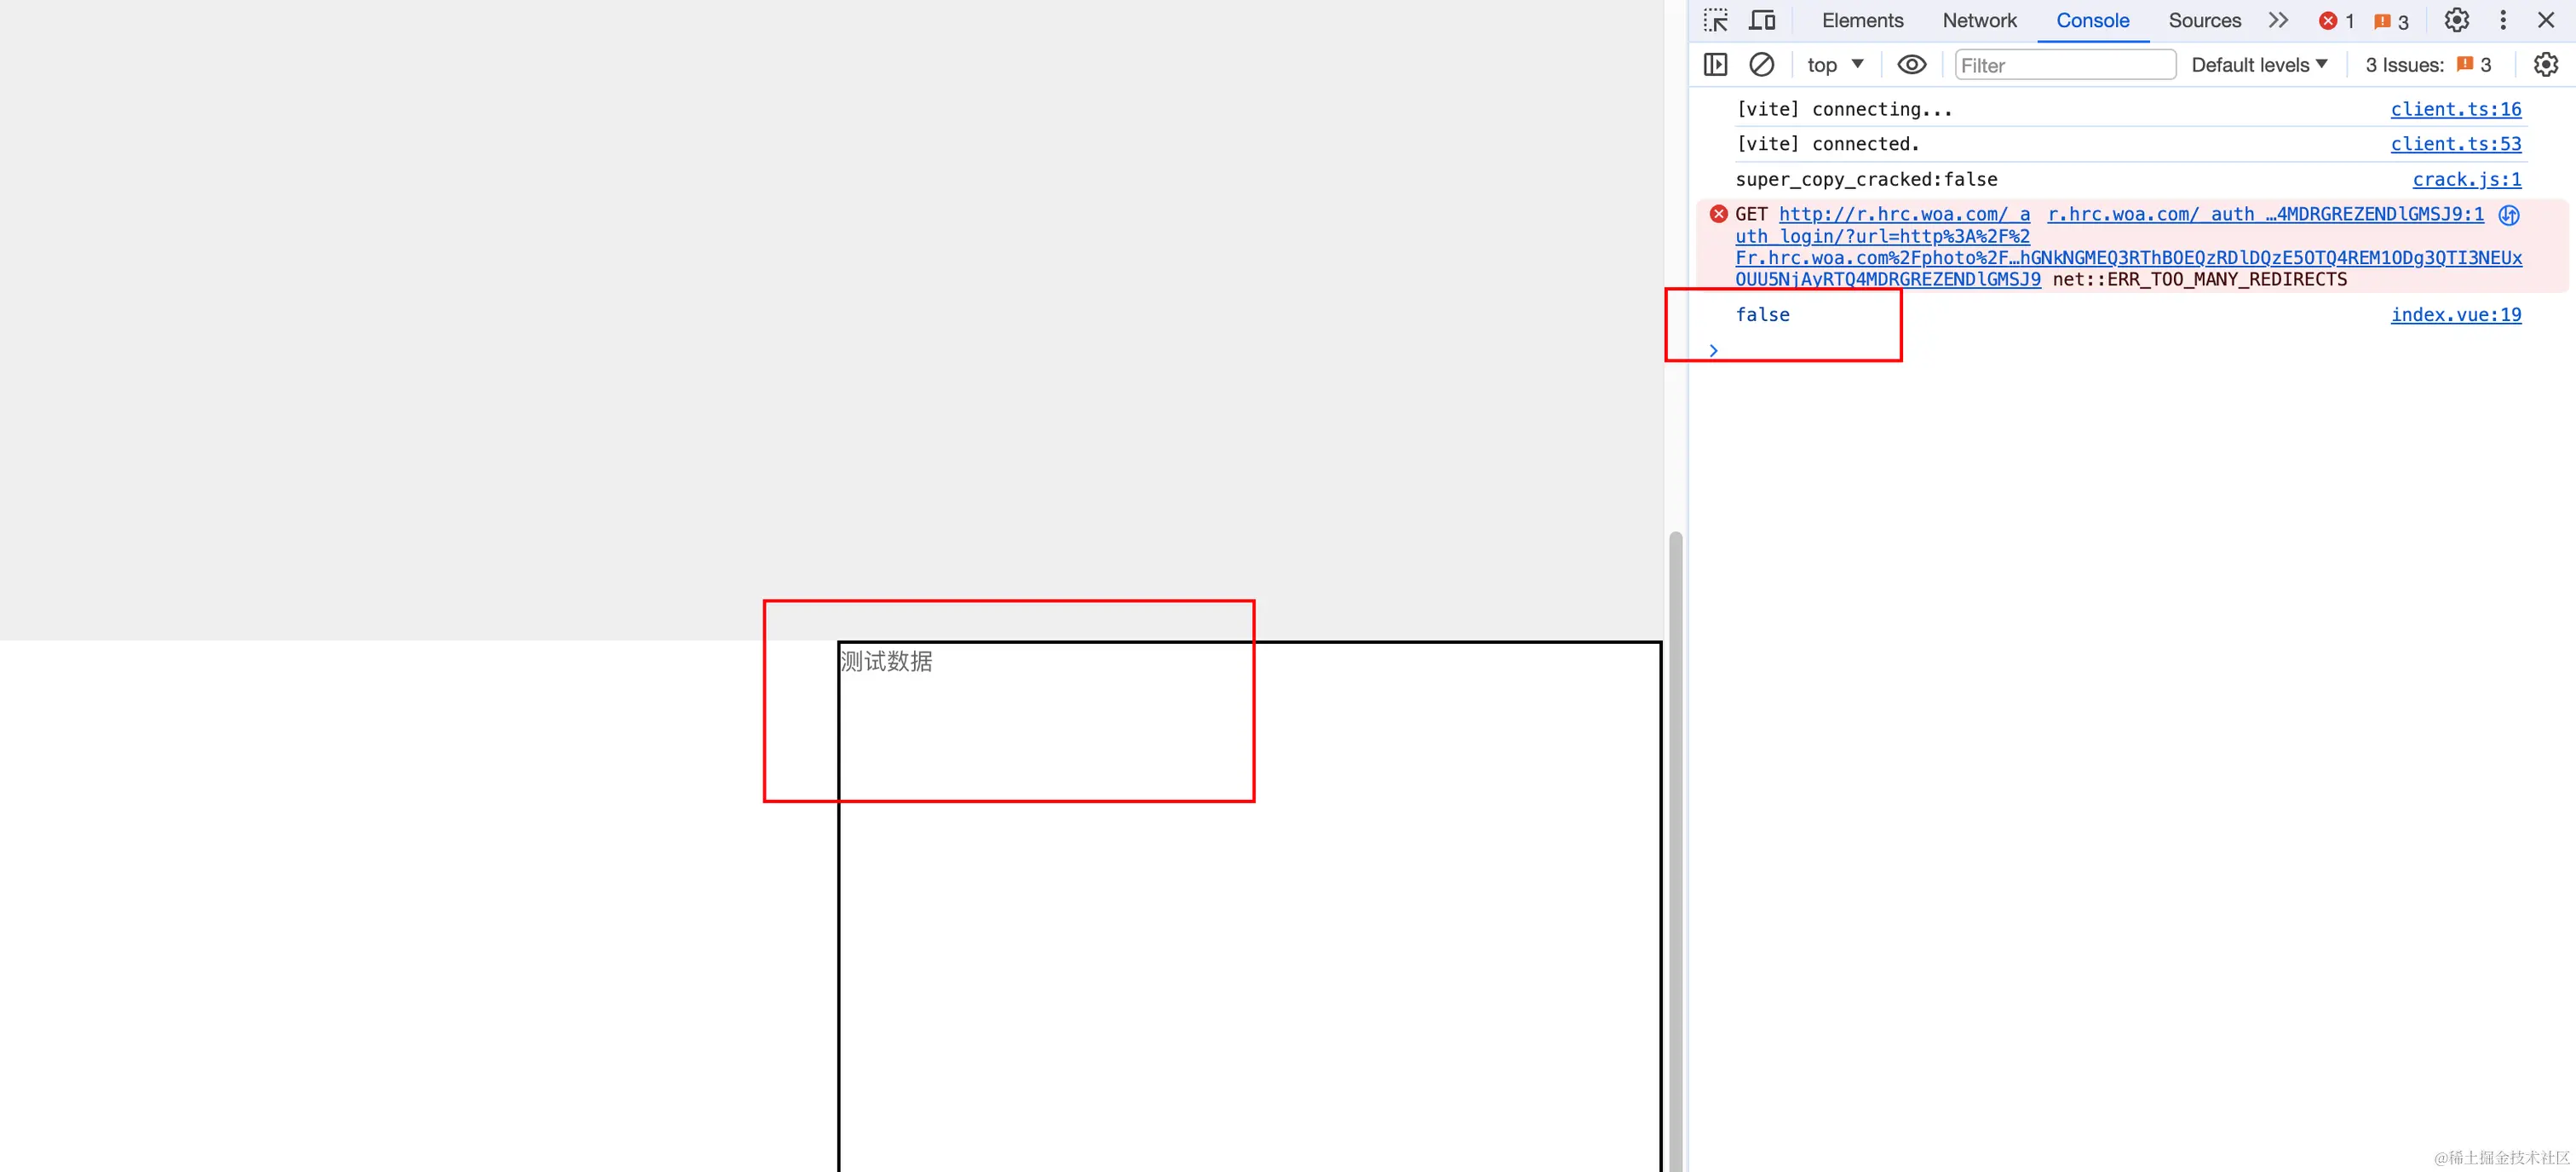2576x1172 pixels.
Task: Open the index.vue:19 source link
Action: pos(2455,315)
